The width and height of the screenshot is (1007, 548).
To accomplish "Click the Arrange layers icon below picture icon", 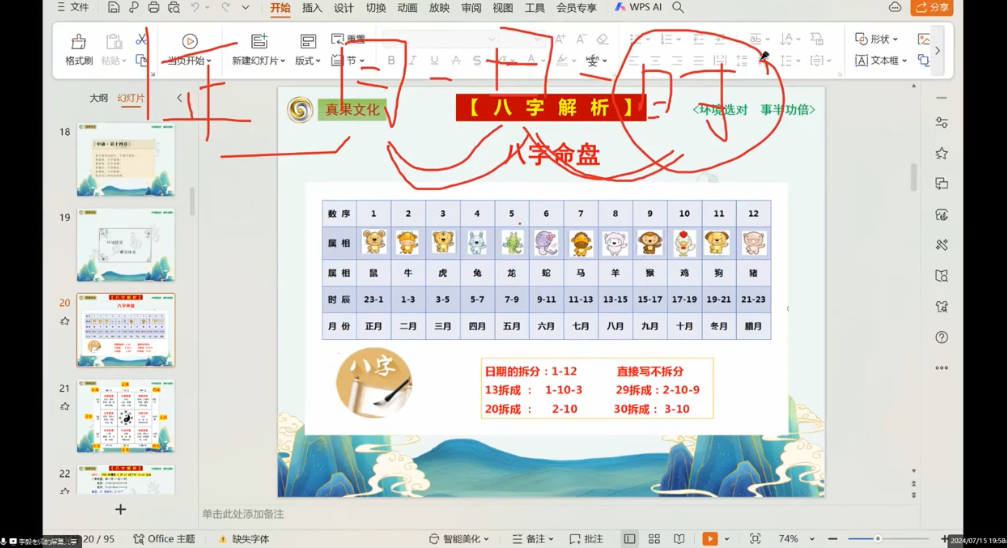I will [924, 60].
